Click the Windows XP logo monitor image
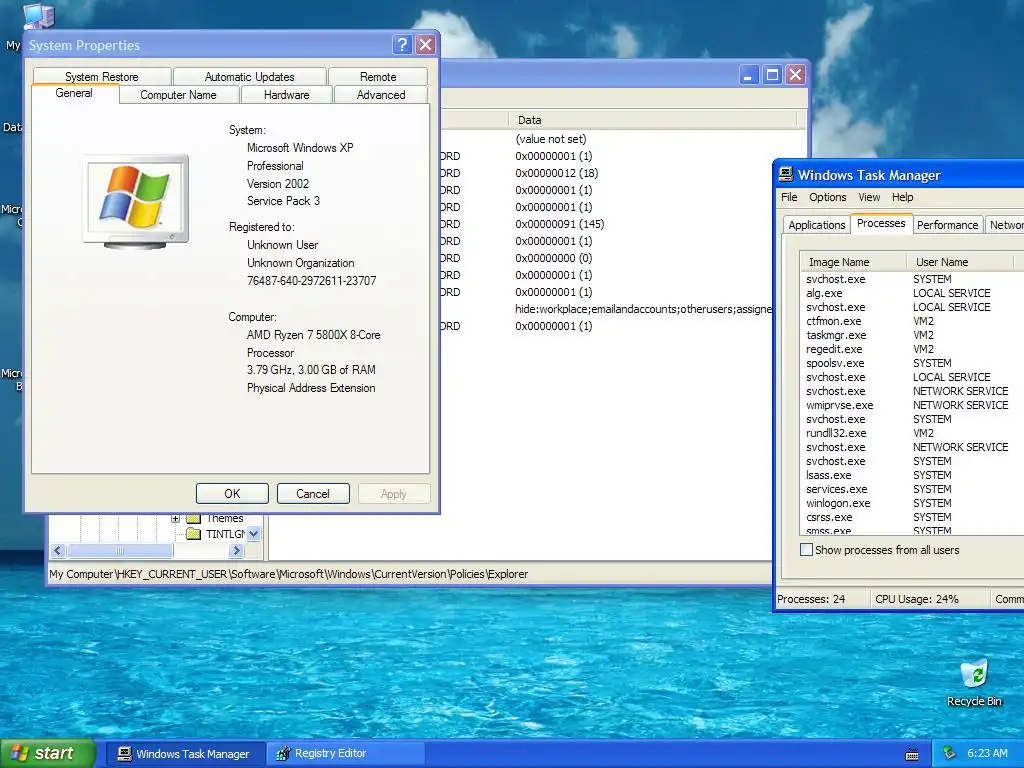 pos(136,201)
